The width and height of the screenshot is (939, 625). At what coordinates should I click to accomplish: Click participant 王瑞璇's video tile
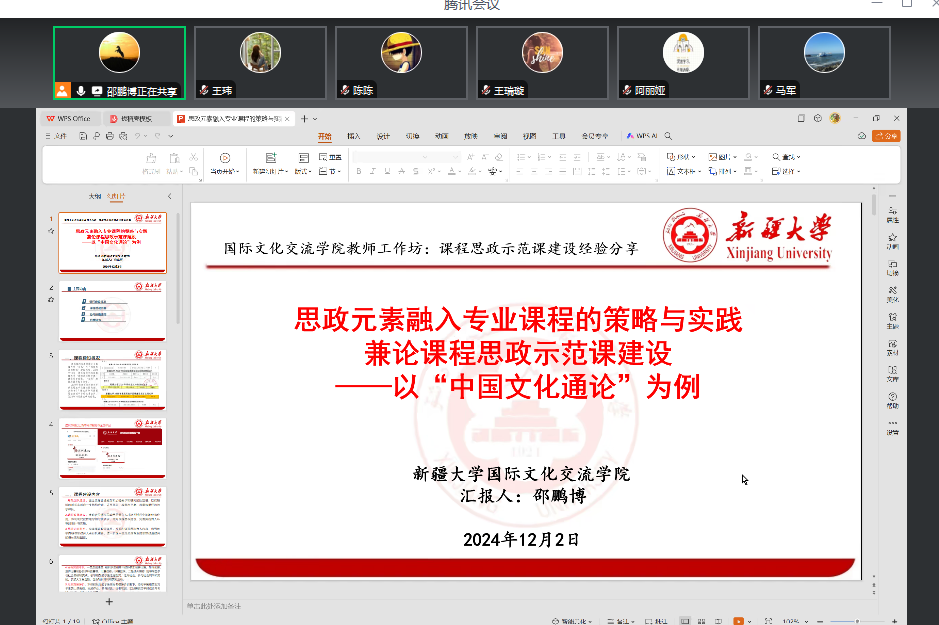coord(542,61)
